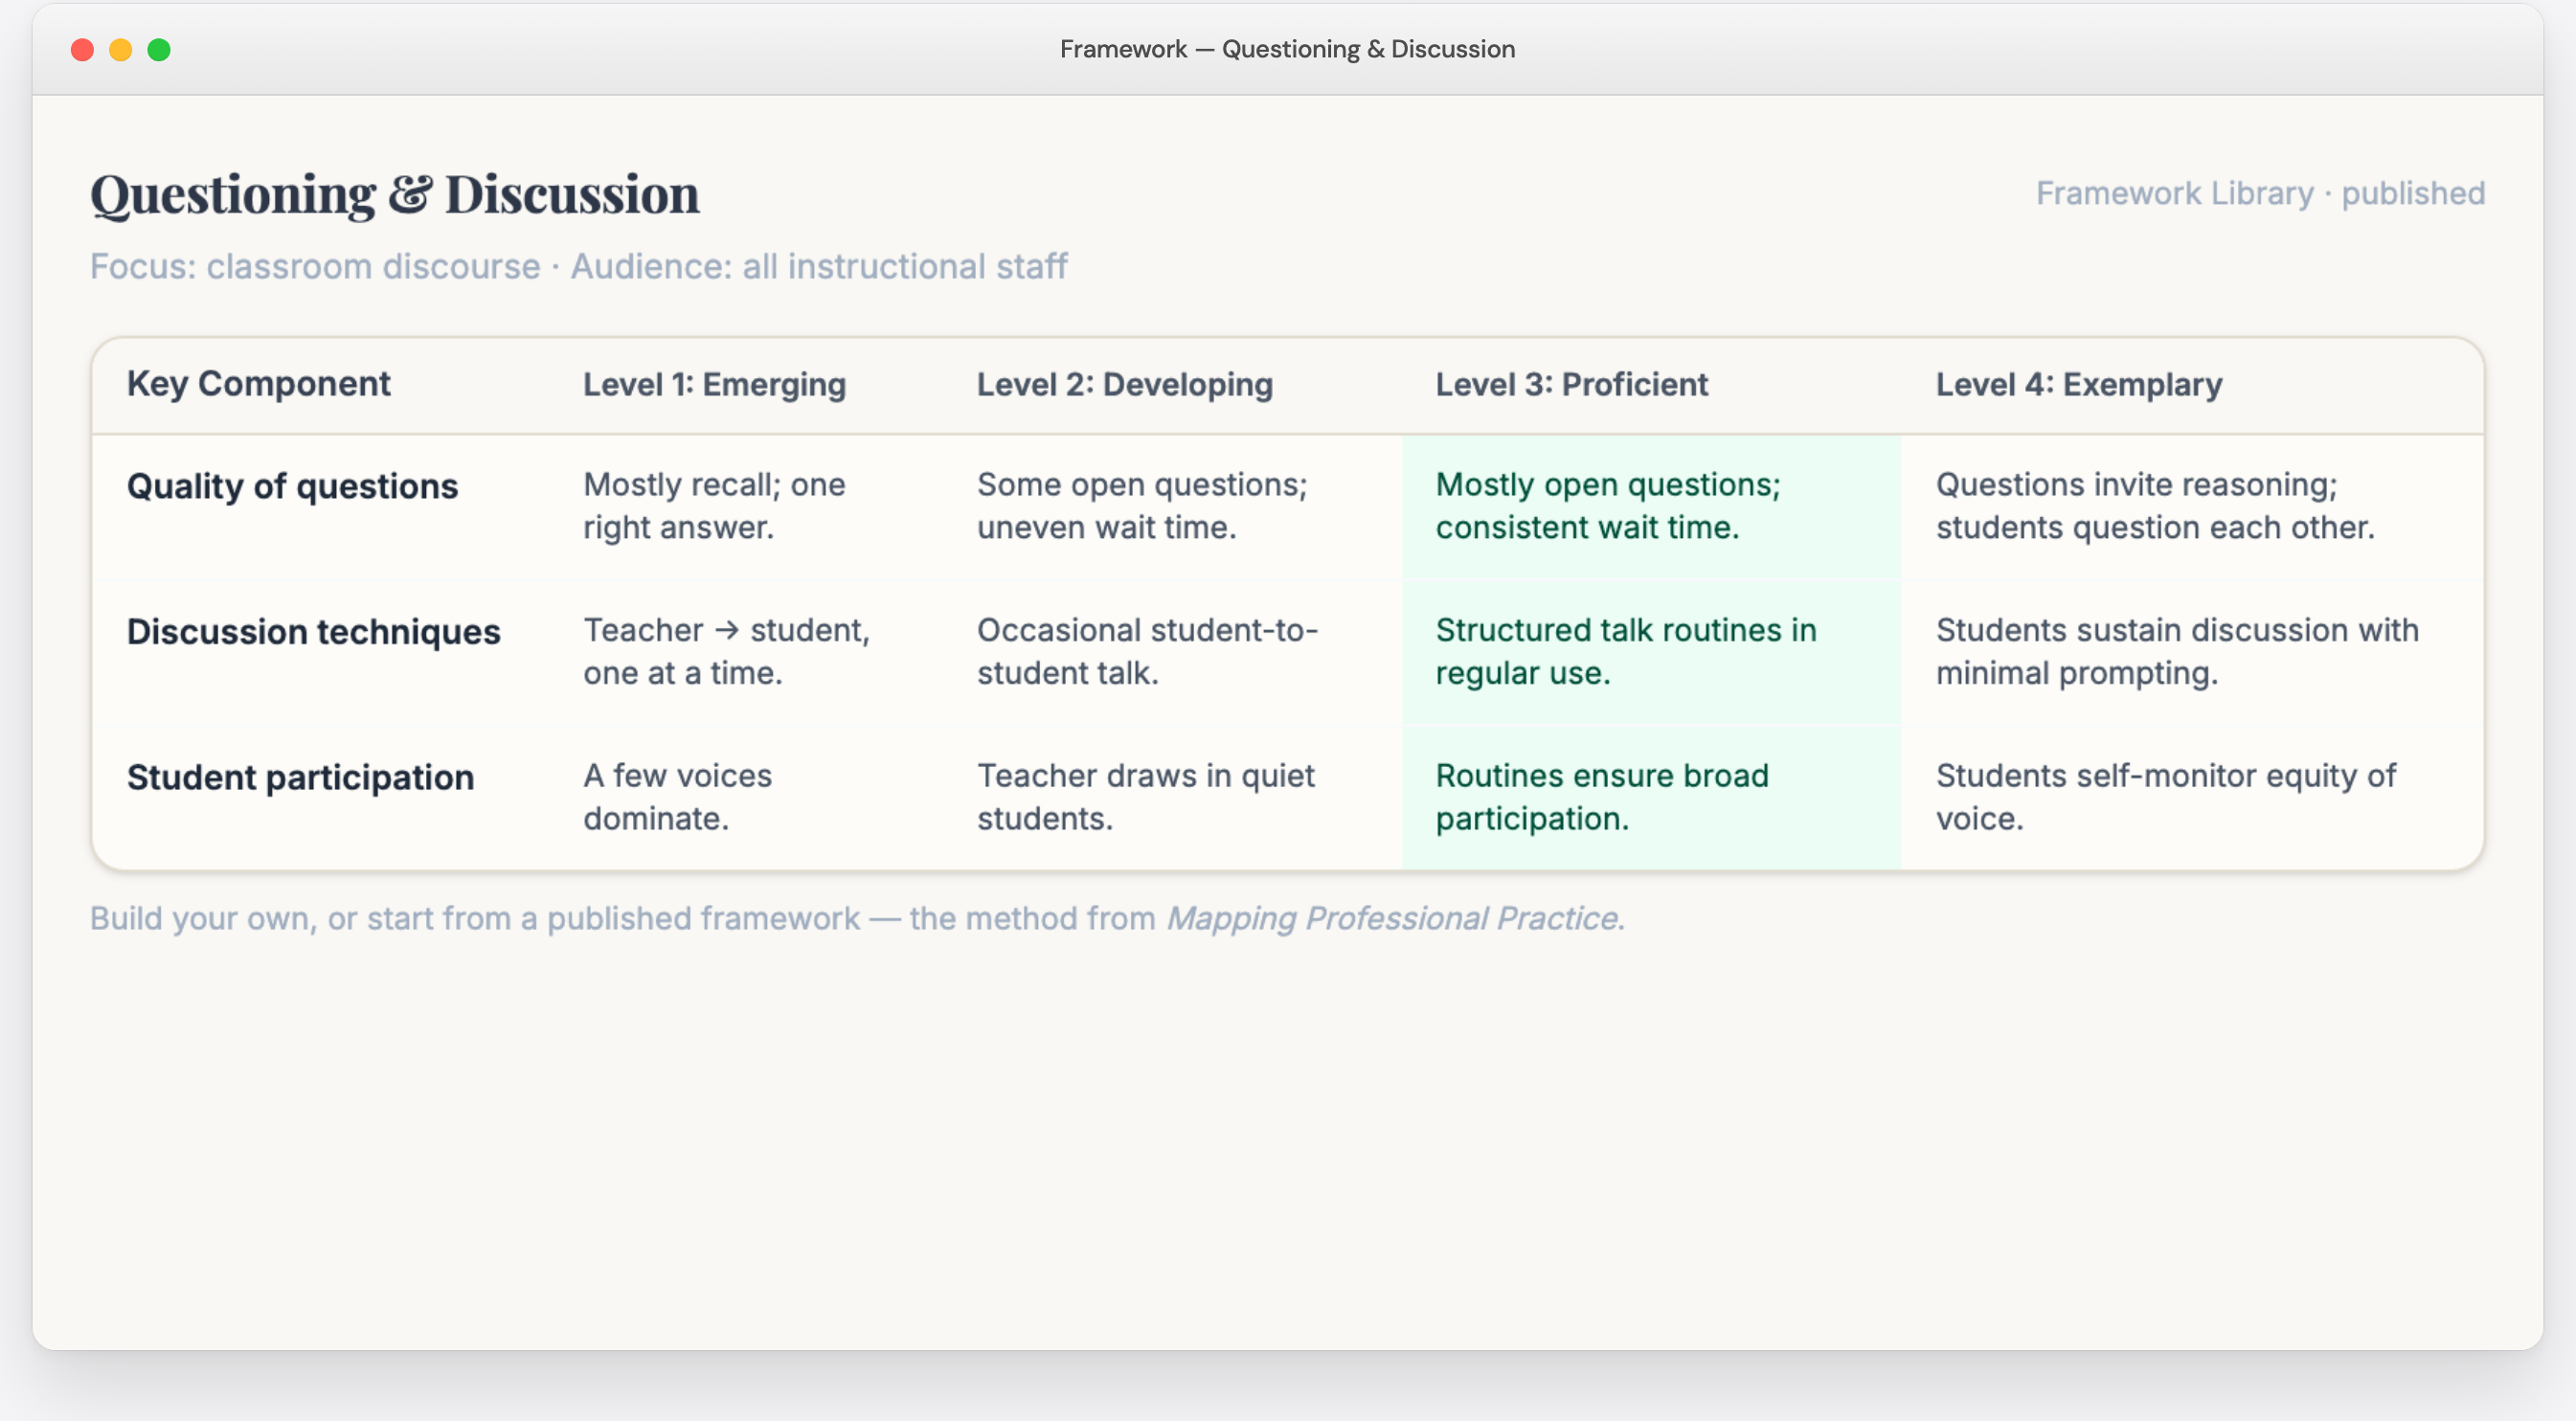Click the red close window button
Screen dimensions: 2576x1421
click(82, 49)
